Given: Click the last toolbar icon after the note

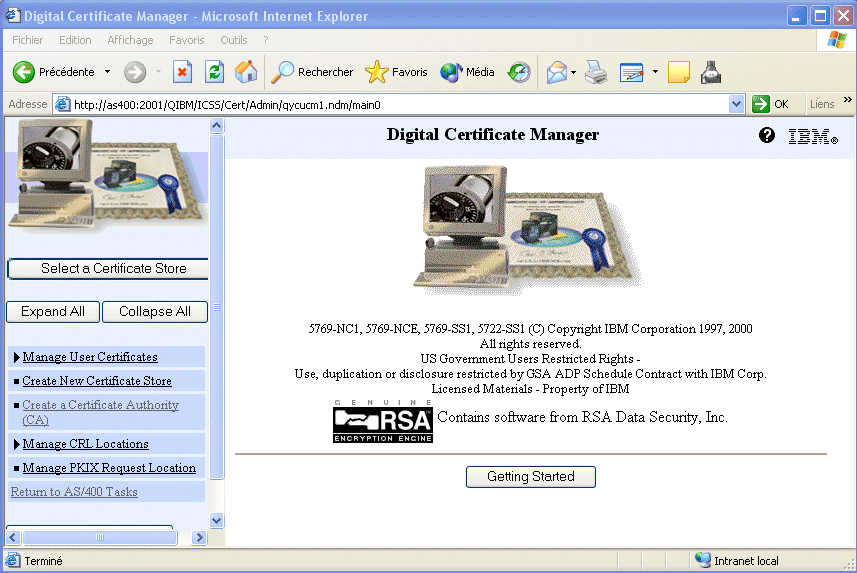Looking at the screenshot, I should [711, 72].
